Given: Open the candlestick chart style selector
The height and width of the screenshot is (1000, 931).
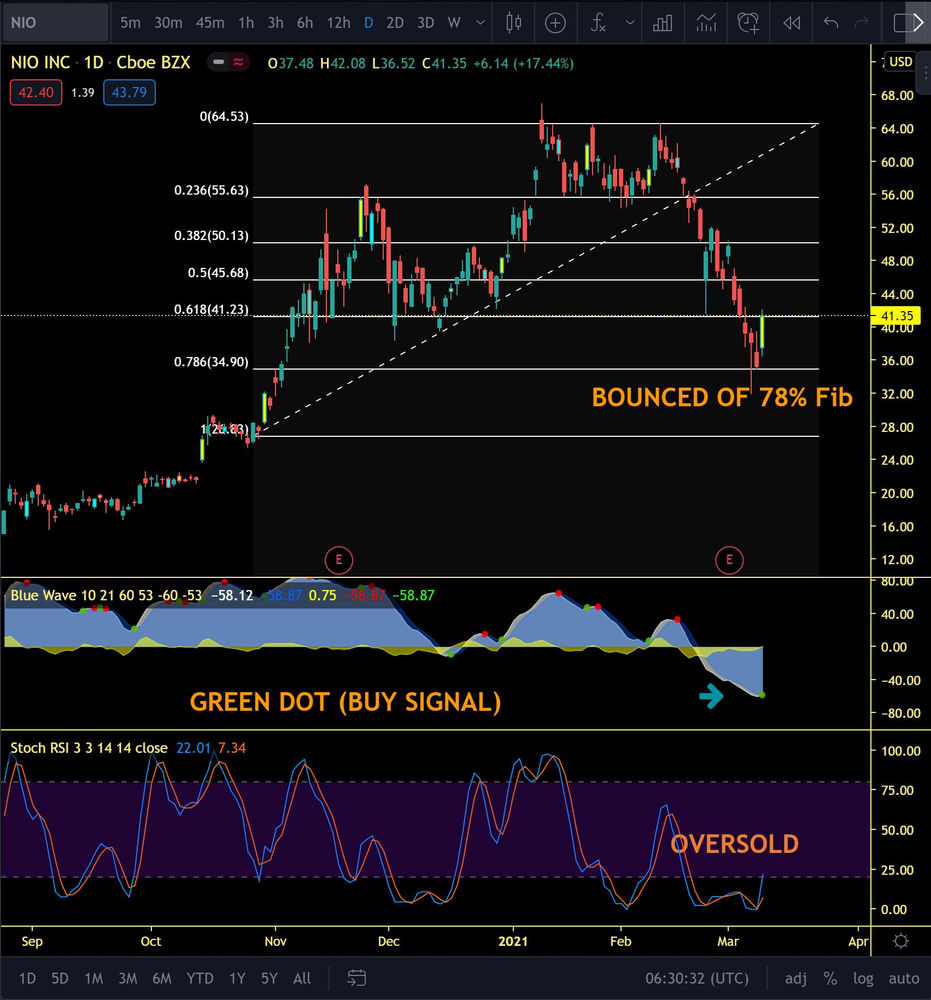Looking at the screenshot, I should tap(513, 23).
